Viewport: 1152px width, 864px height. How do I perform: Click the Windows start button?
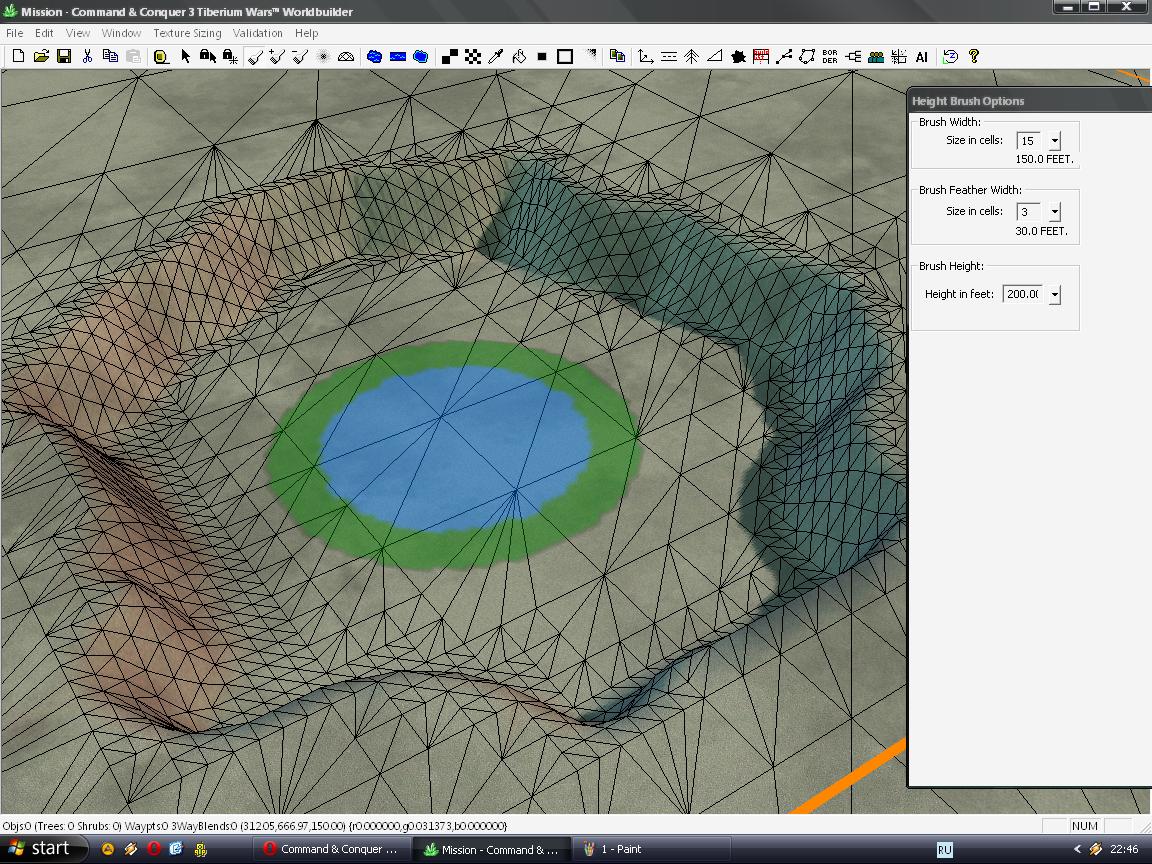tap(43, 849)
